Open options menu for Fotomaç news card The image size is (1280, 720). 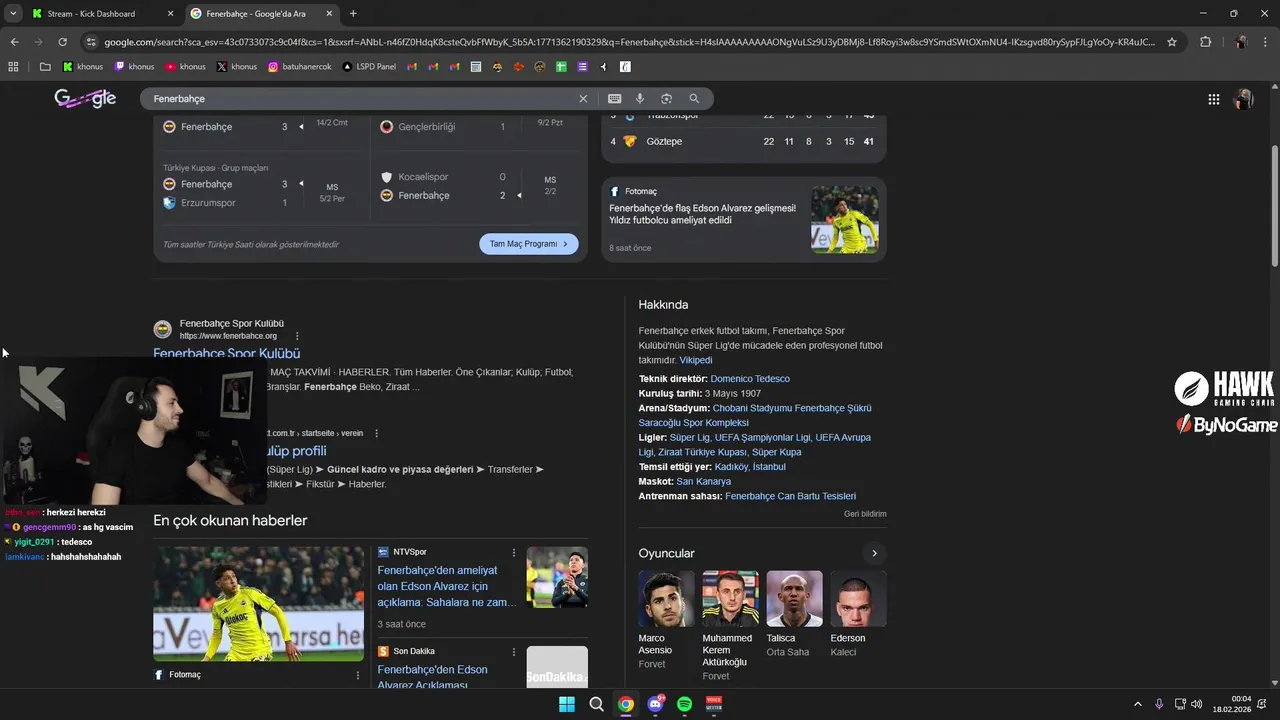358,675
